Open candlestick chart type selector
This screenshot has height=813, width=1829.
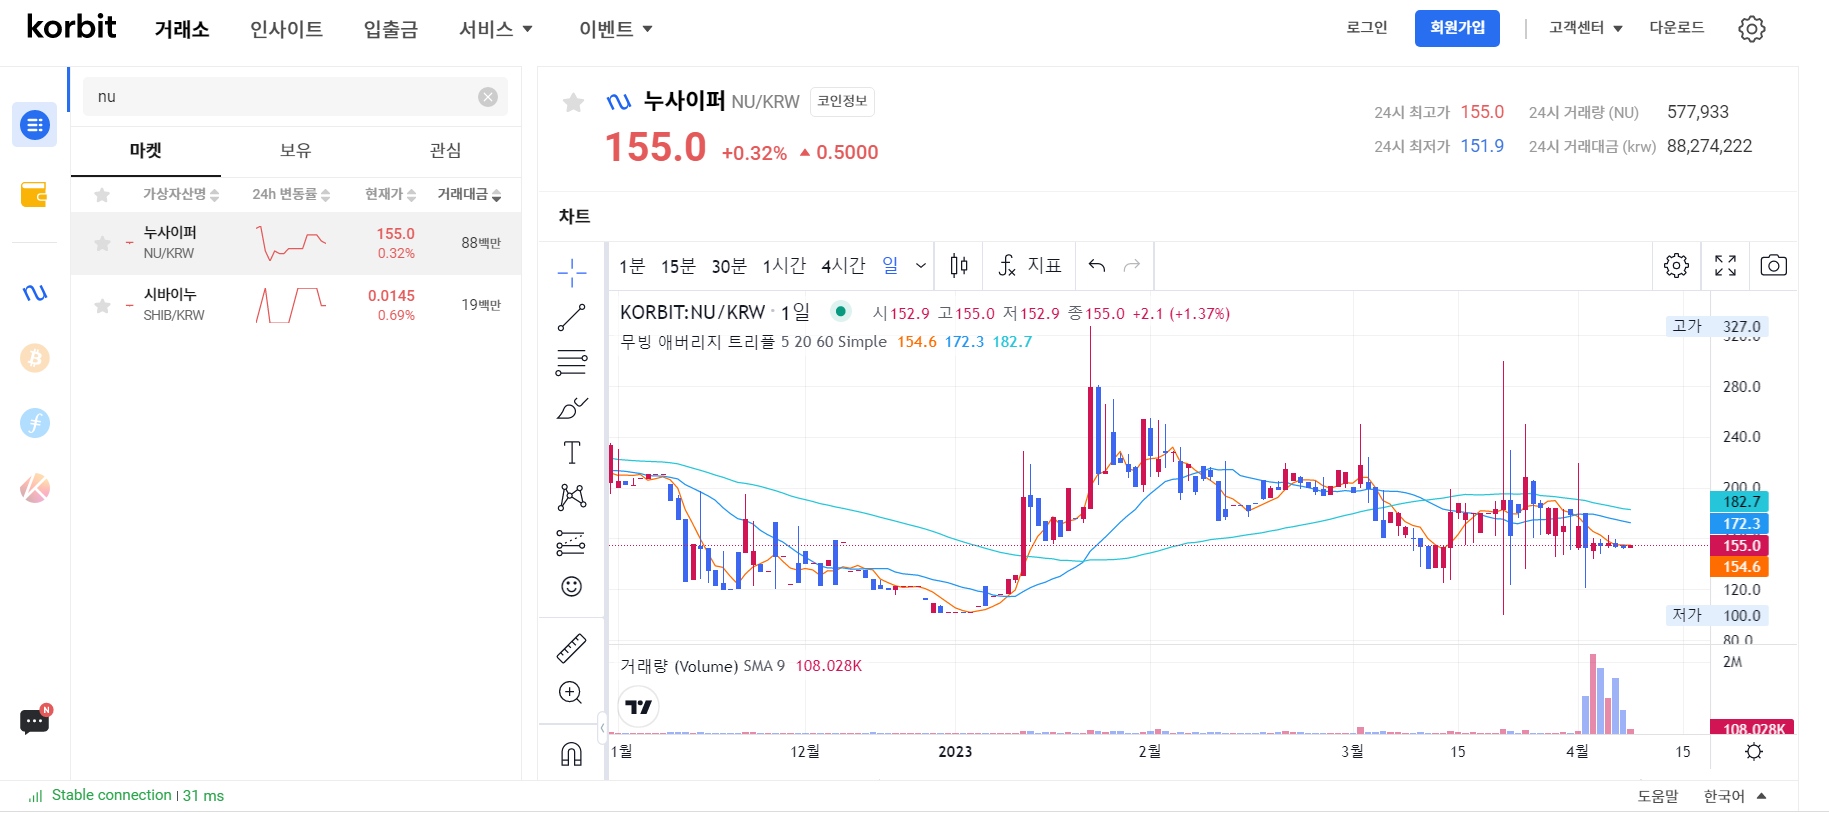[x=959, y=265]
